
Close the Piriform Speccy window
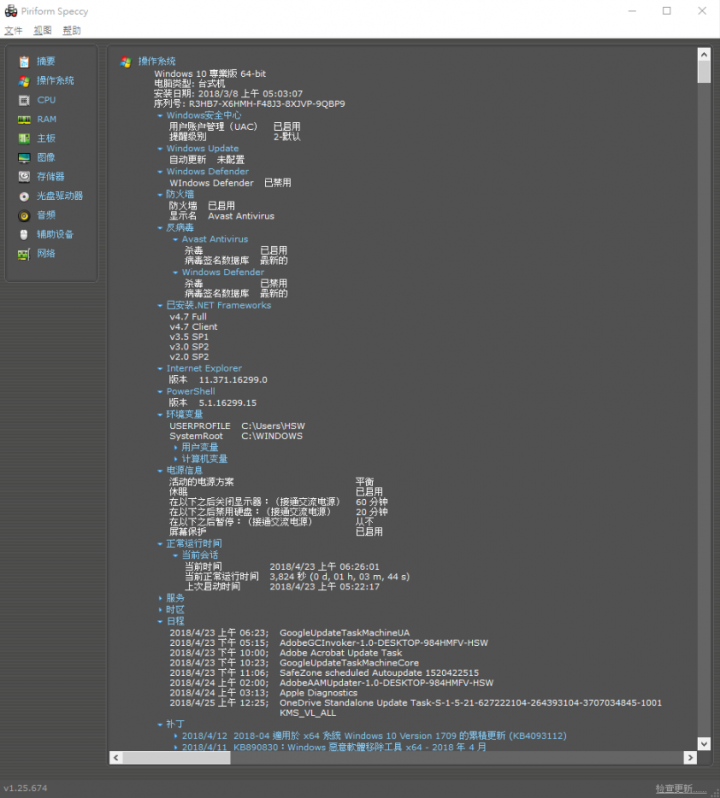coord(702,11)
